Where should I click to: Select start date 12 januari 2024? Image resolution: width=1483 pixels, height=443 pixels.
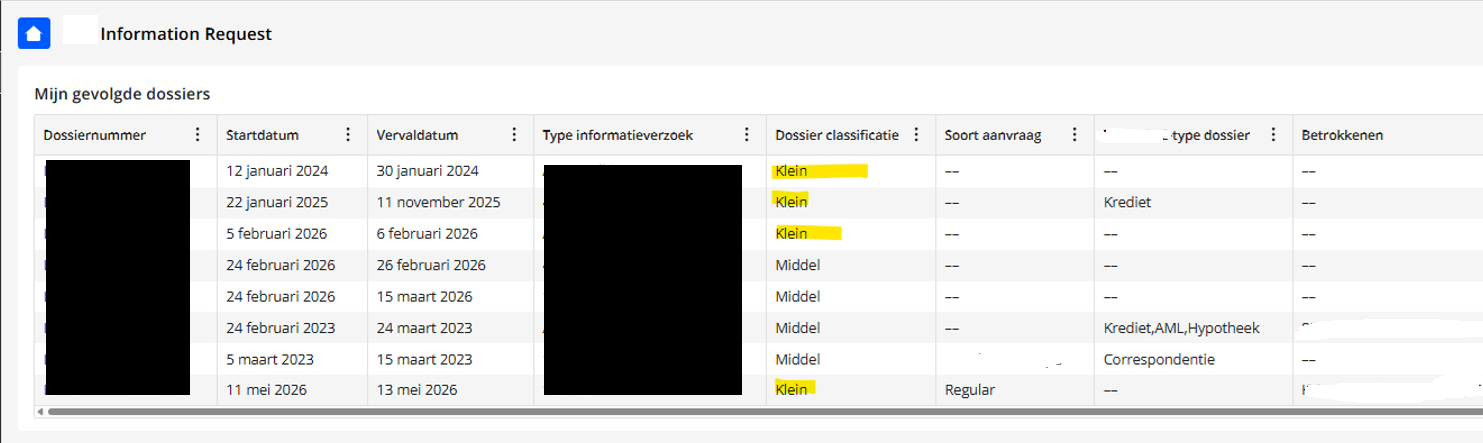[277, 171]
